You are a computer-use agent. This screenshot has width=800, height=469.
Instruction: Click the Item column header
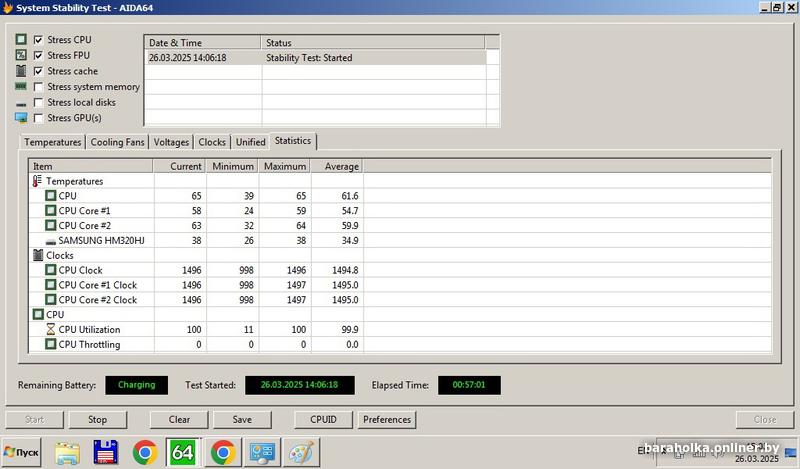point(91,166)
